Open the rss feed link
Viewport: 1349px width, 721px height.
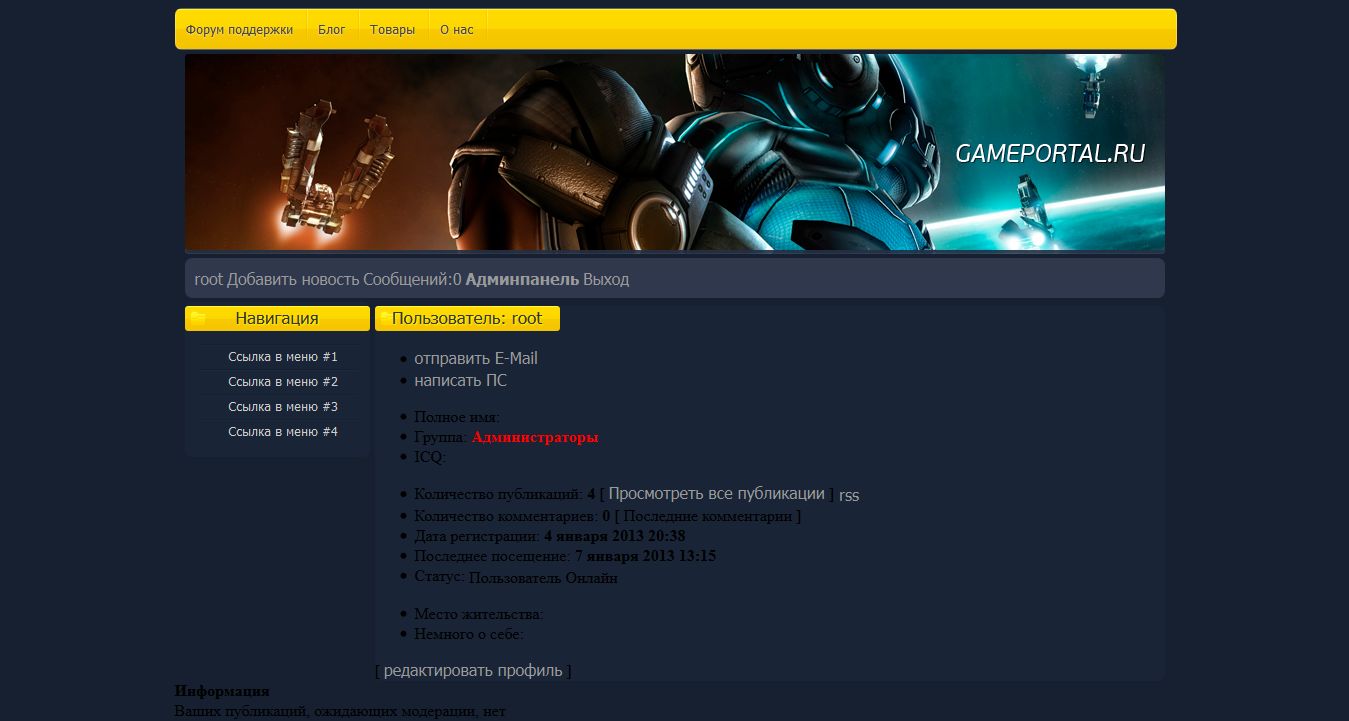pyautogui.click(x=849, y=495)
